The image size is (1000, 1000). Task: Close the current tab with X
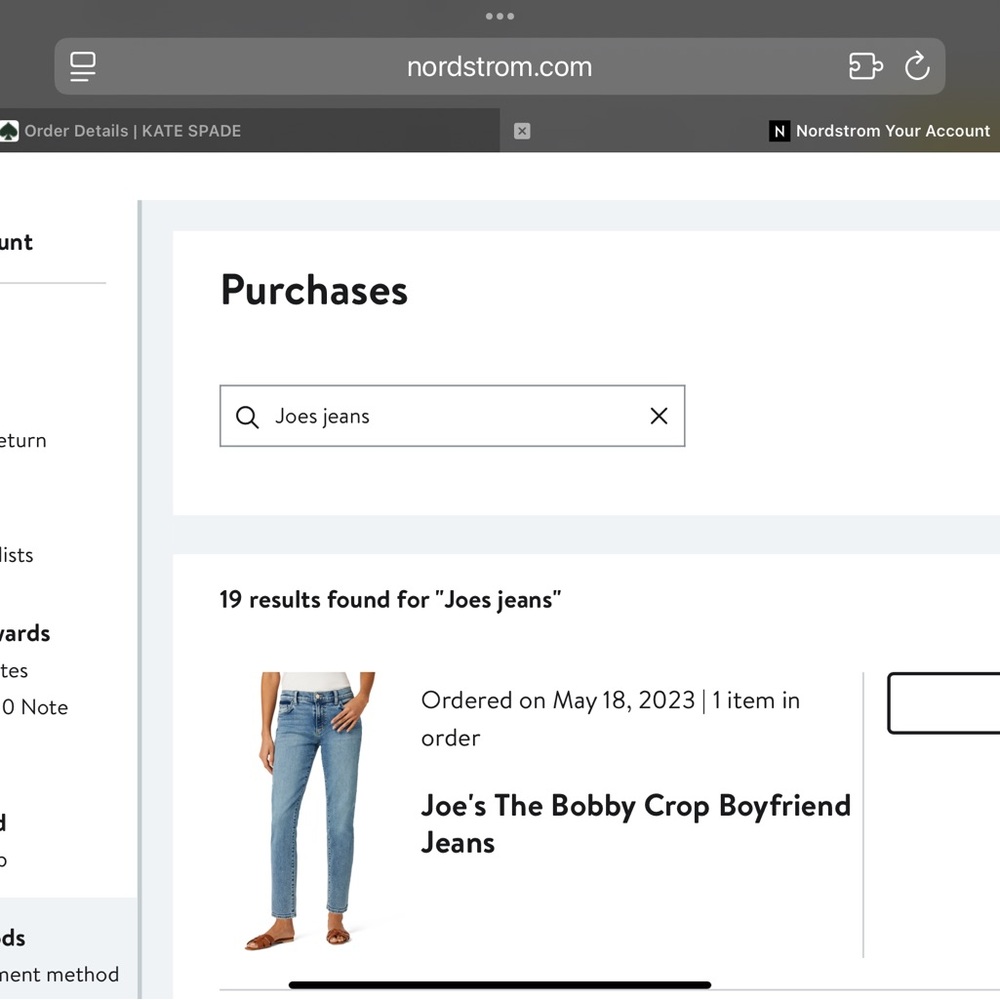tap(522, 131)
